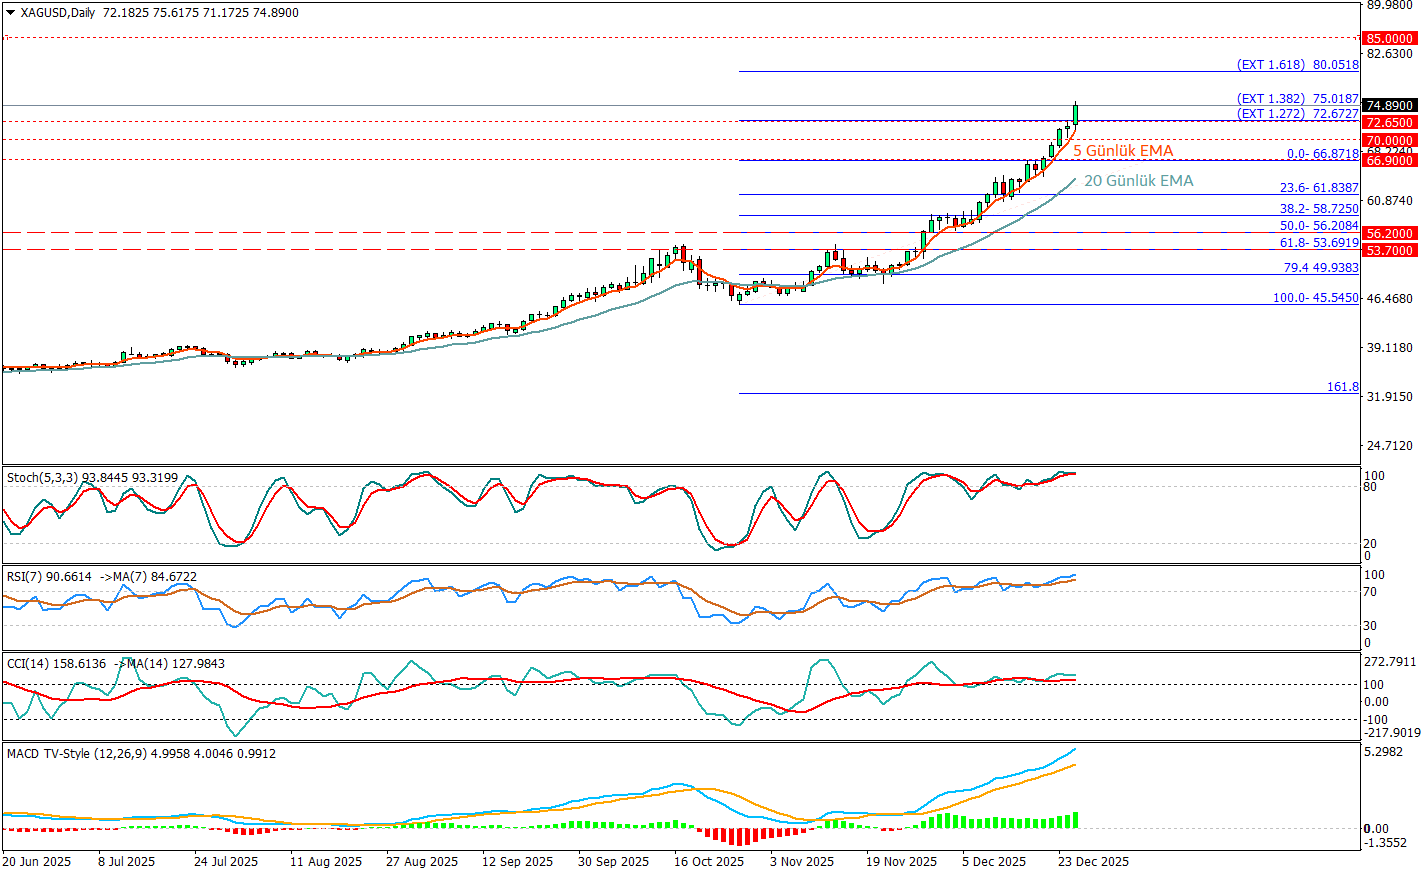
Task: Select the current price label 74.8900
Action: tap(1389, 105)
